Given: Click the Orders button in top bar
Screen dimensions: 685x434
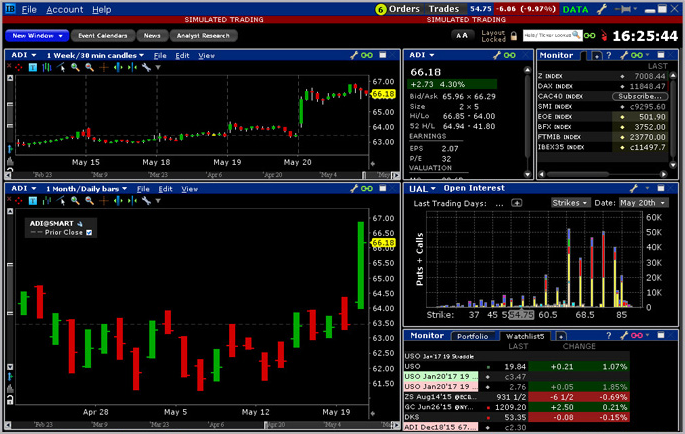Looking at the screenshot, I should (404, 9).
